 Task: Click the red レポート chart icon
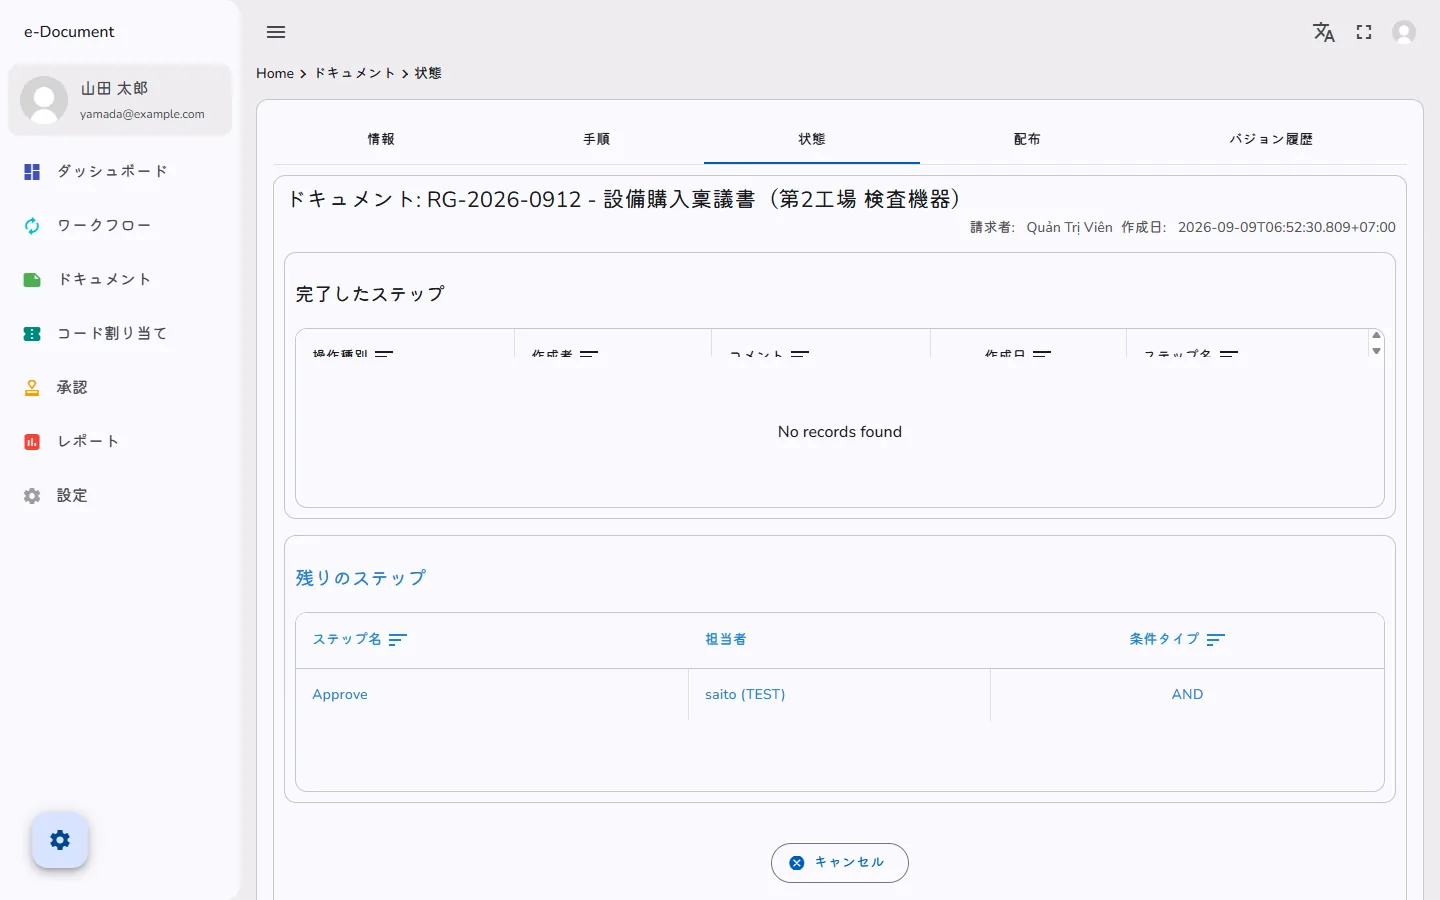pos(32,442)
